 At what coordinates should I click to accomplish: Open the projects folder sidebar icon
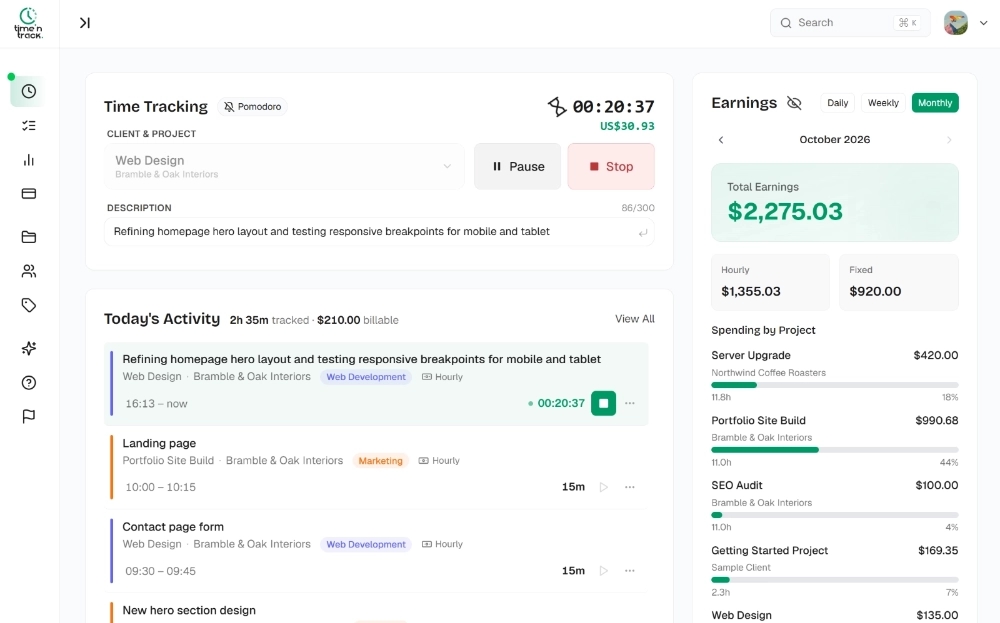[x=29, y=237]
